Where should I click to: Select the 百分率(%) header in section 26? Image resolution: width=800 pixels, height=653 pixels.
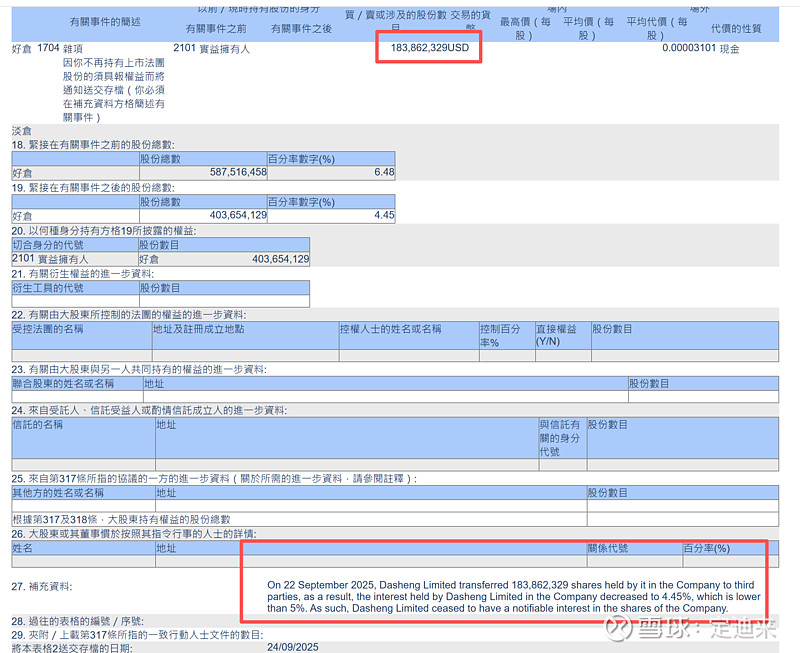click(707, 548)
